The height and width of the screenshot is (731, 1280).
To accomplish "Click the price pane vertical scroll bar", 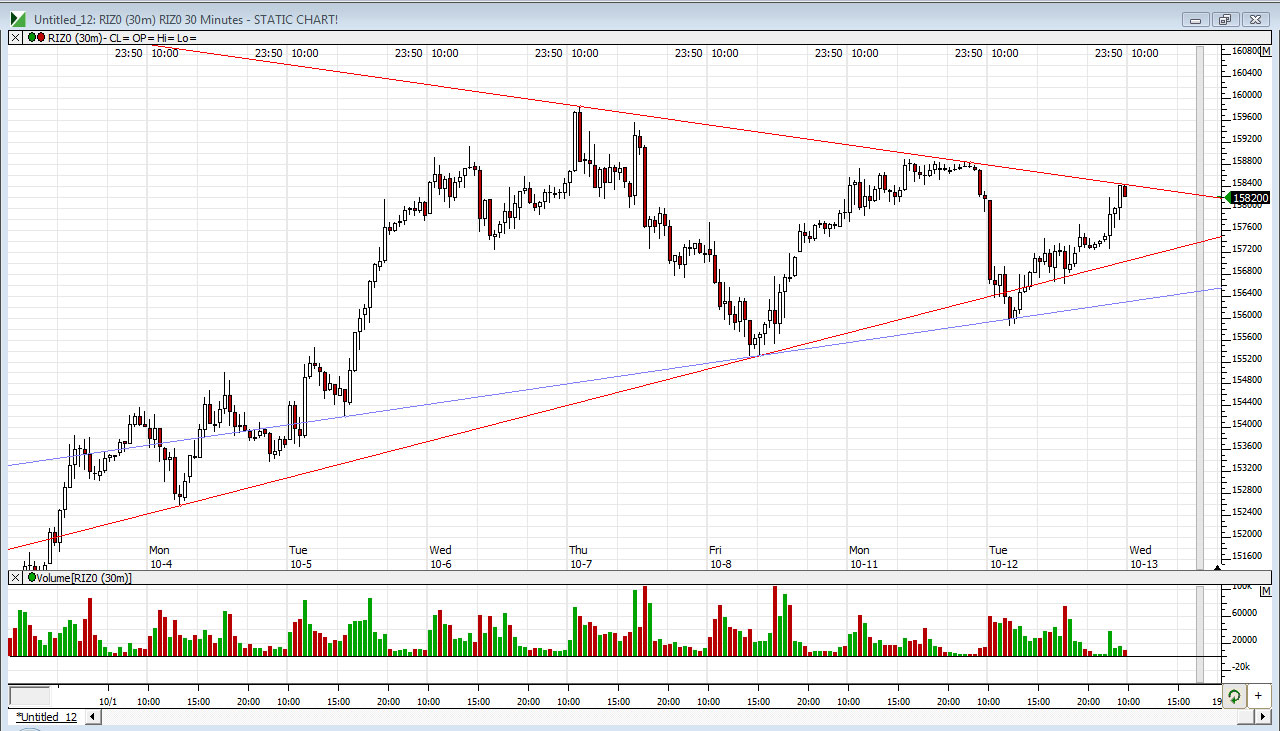I will pyautogui.click(x=1202, y=300).
